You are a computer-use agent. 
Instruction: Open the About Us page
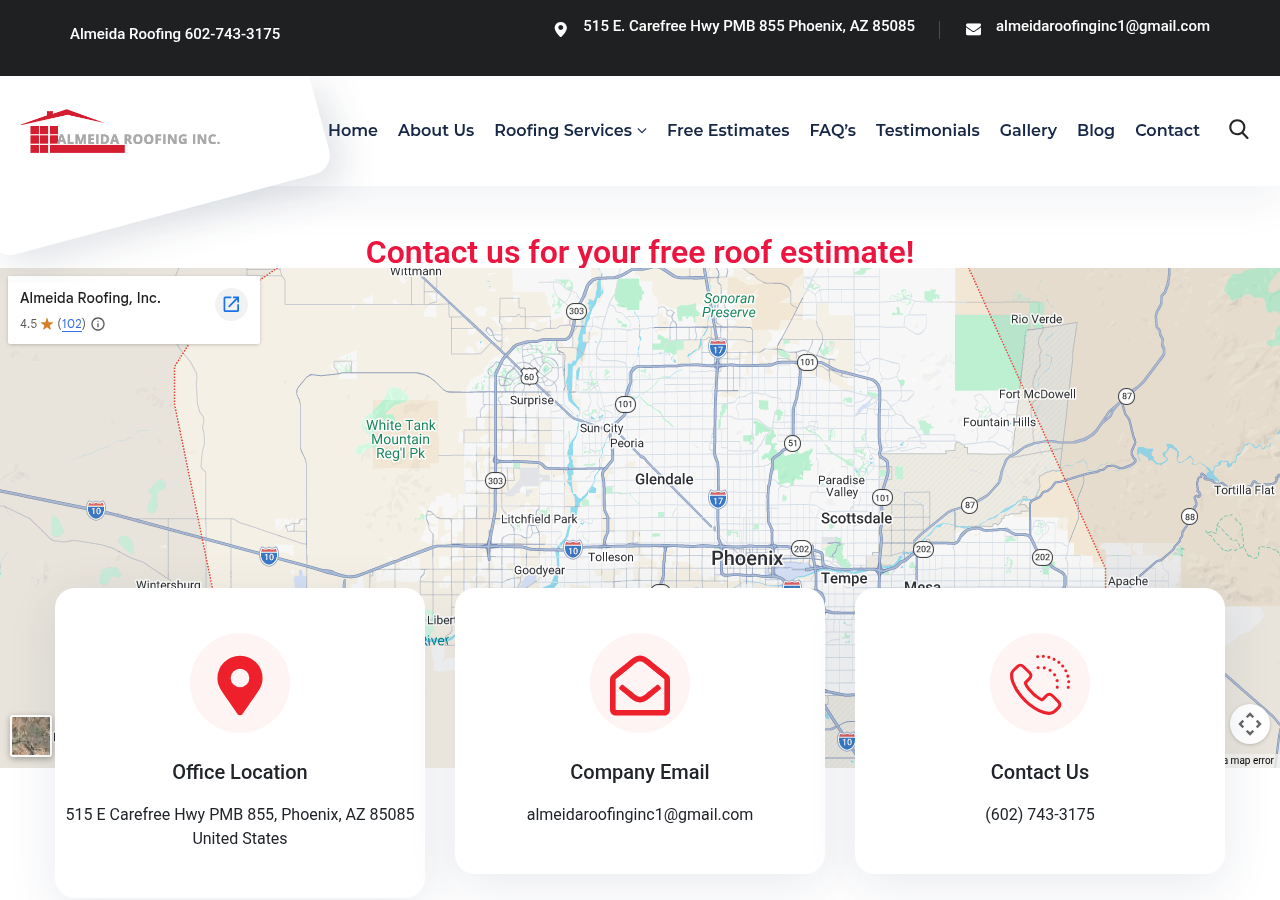(436, 130)
